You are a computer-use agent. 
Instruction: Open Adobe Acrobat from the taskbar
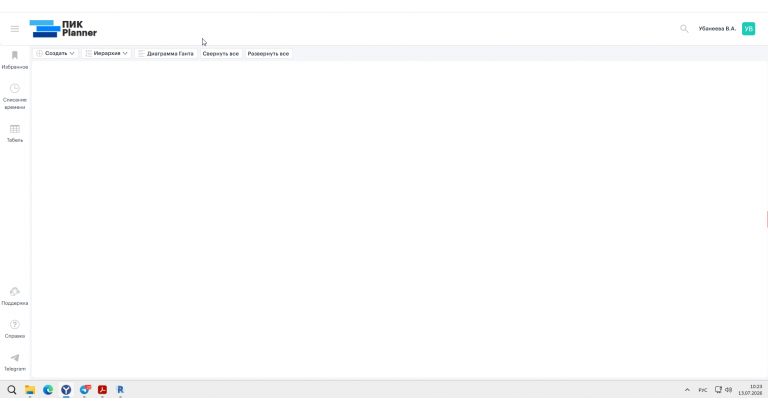pos(102,390)
